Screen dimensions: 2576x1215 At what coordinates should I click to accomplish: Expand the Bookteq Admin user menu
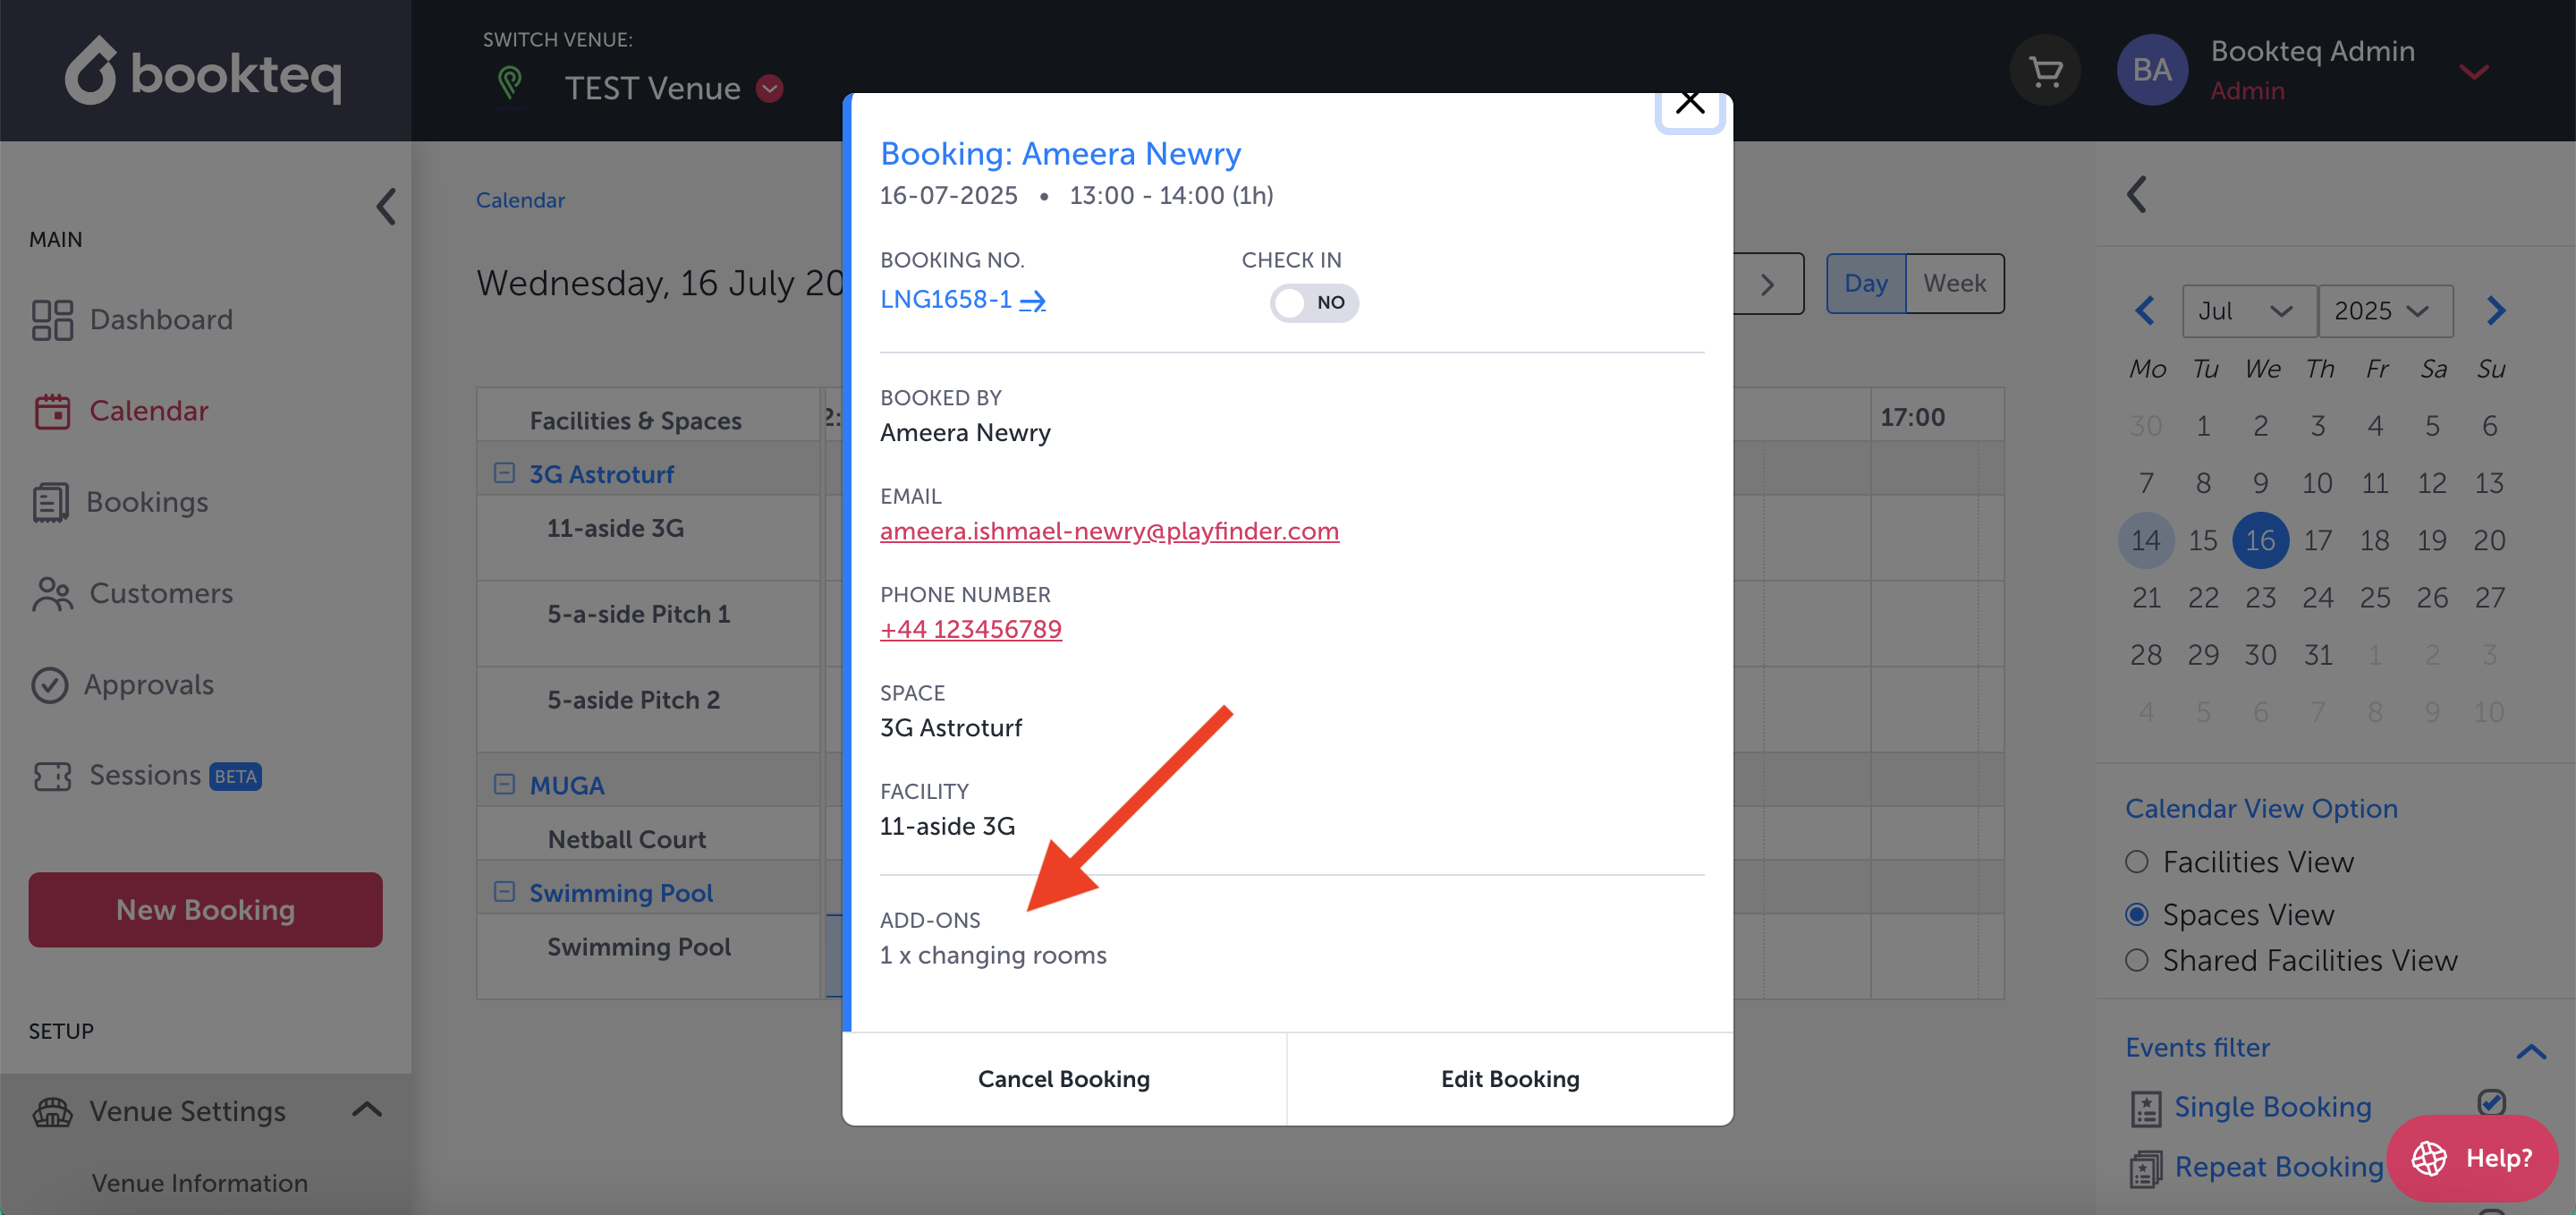[2474, 71]
